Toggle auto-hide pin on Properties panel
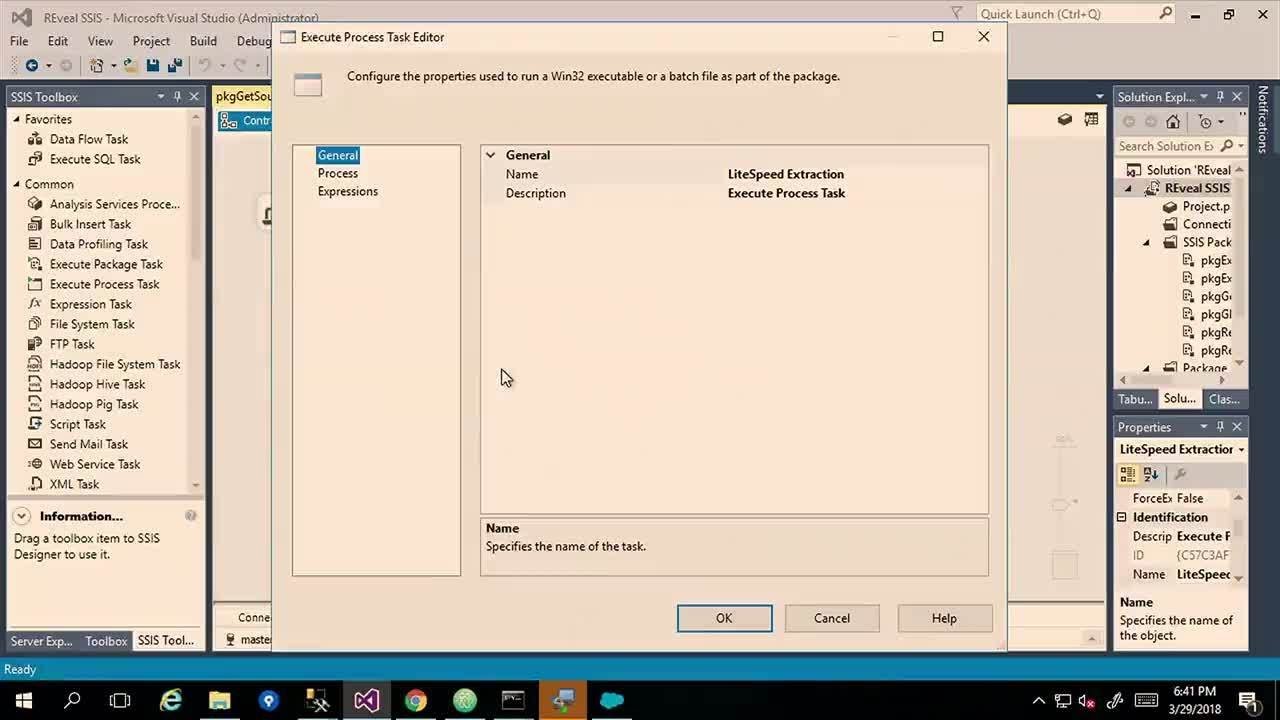The image size is (1280, 720). (1220, 426)
